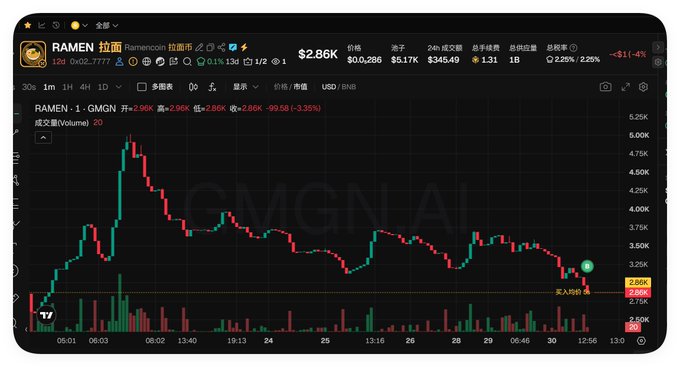Select USD as the chart currency
680x367 pixels.
pos(329,87)
